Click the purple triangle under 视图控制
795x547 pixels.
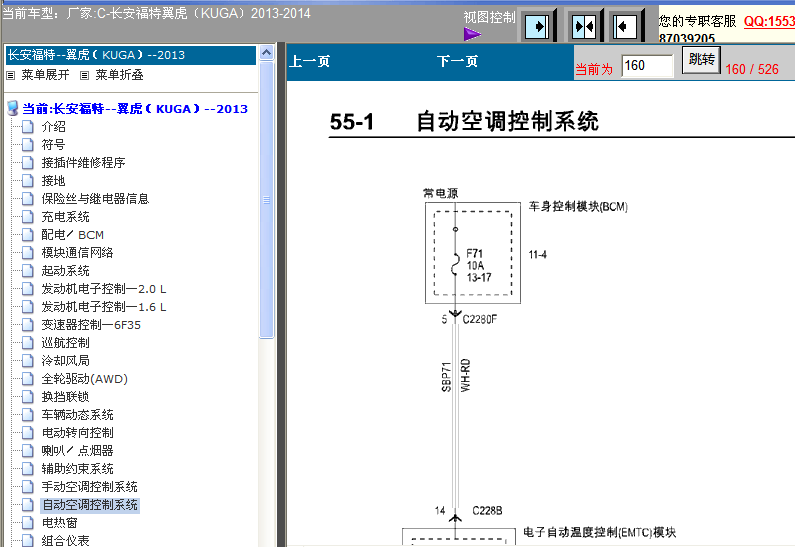pyautogui.click(x=472, y=34)
